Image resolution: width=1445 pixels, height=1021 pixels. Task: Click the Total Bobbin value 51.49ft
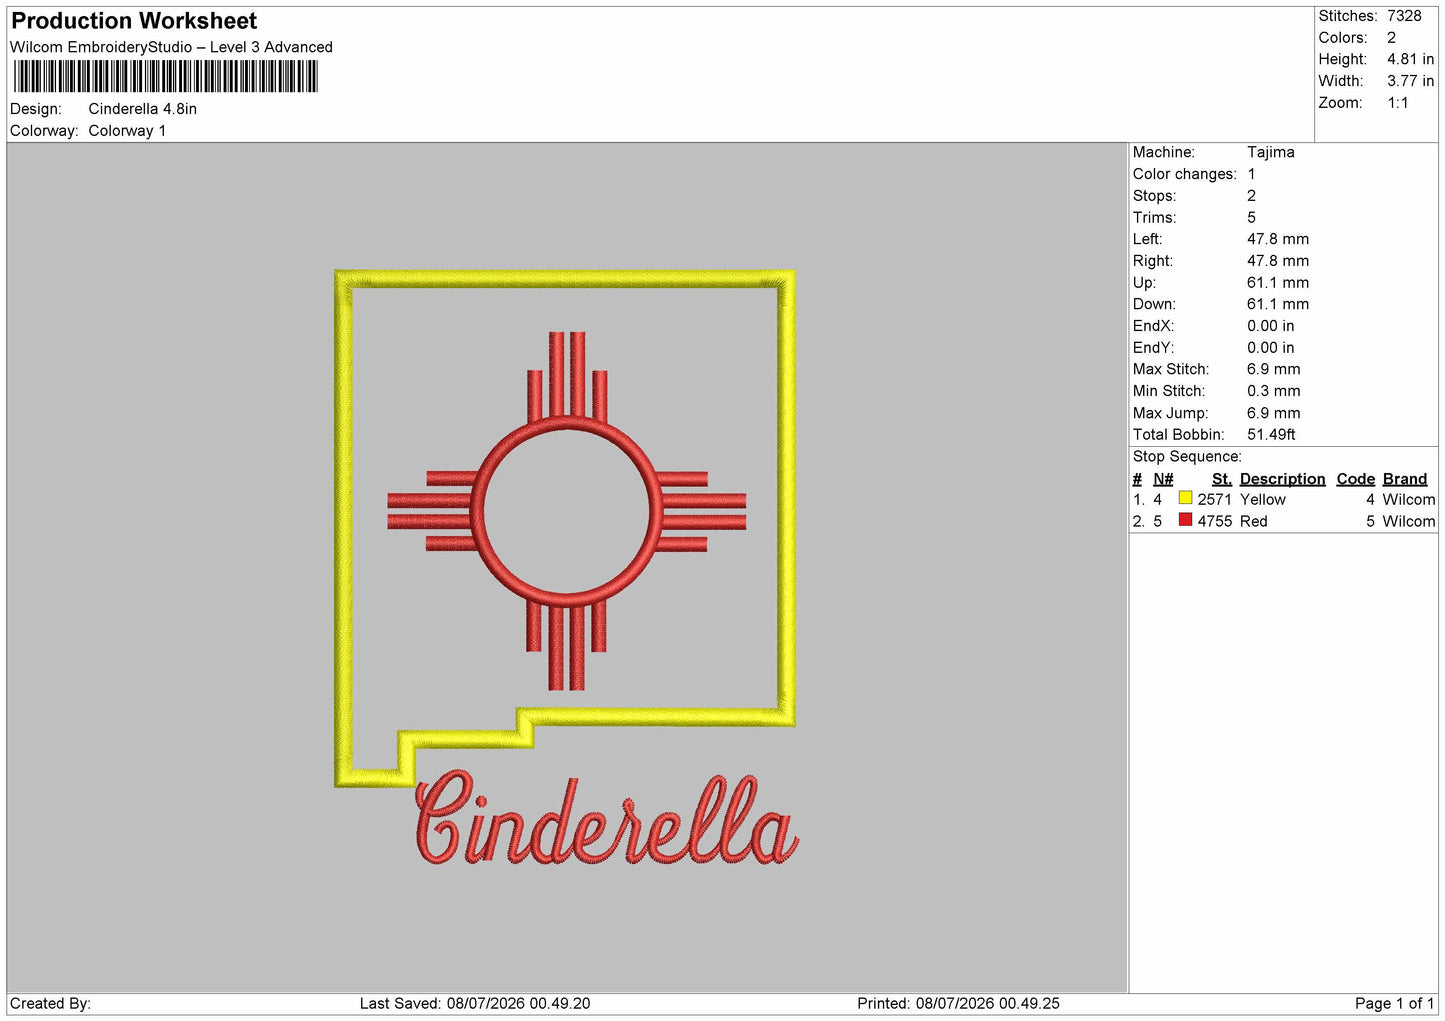pyautogui.click(x=1272, y=435)
